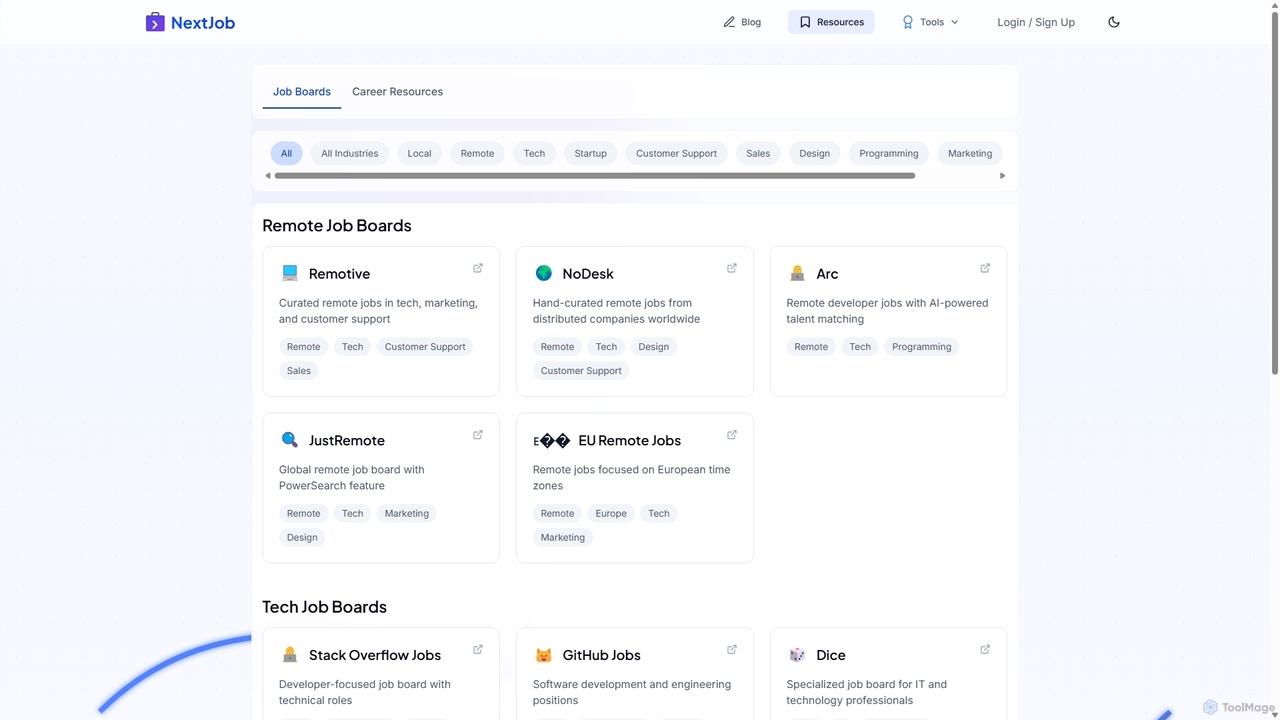Open the Dice external link icon
Viewport: 1280px width, 720px height.
click(x=985, y=649)
